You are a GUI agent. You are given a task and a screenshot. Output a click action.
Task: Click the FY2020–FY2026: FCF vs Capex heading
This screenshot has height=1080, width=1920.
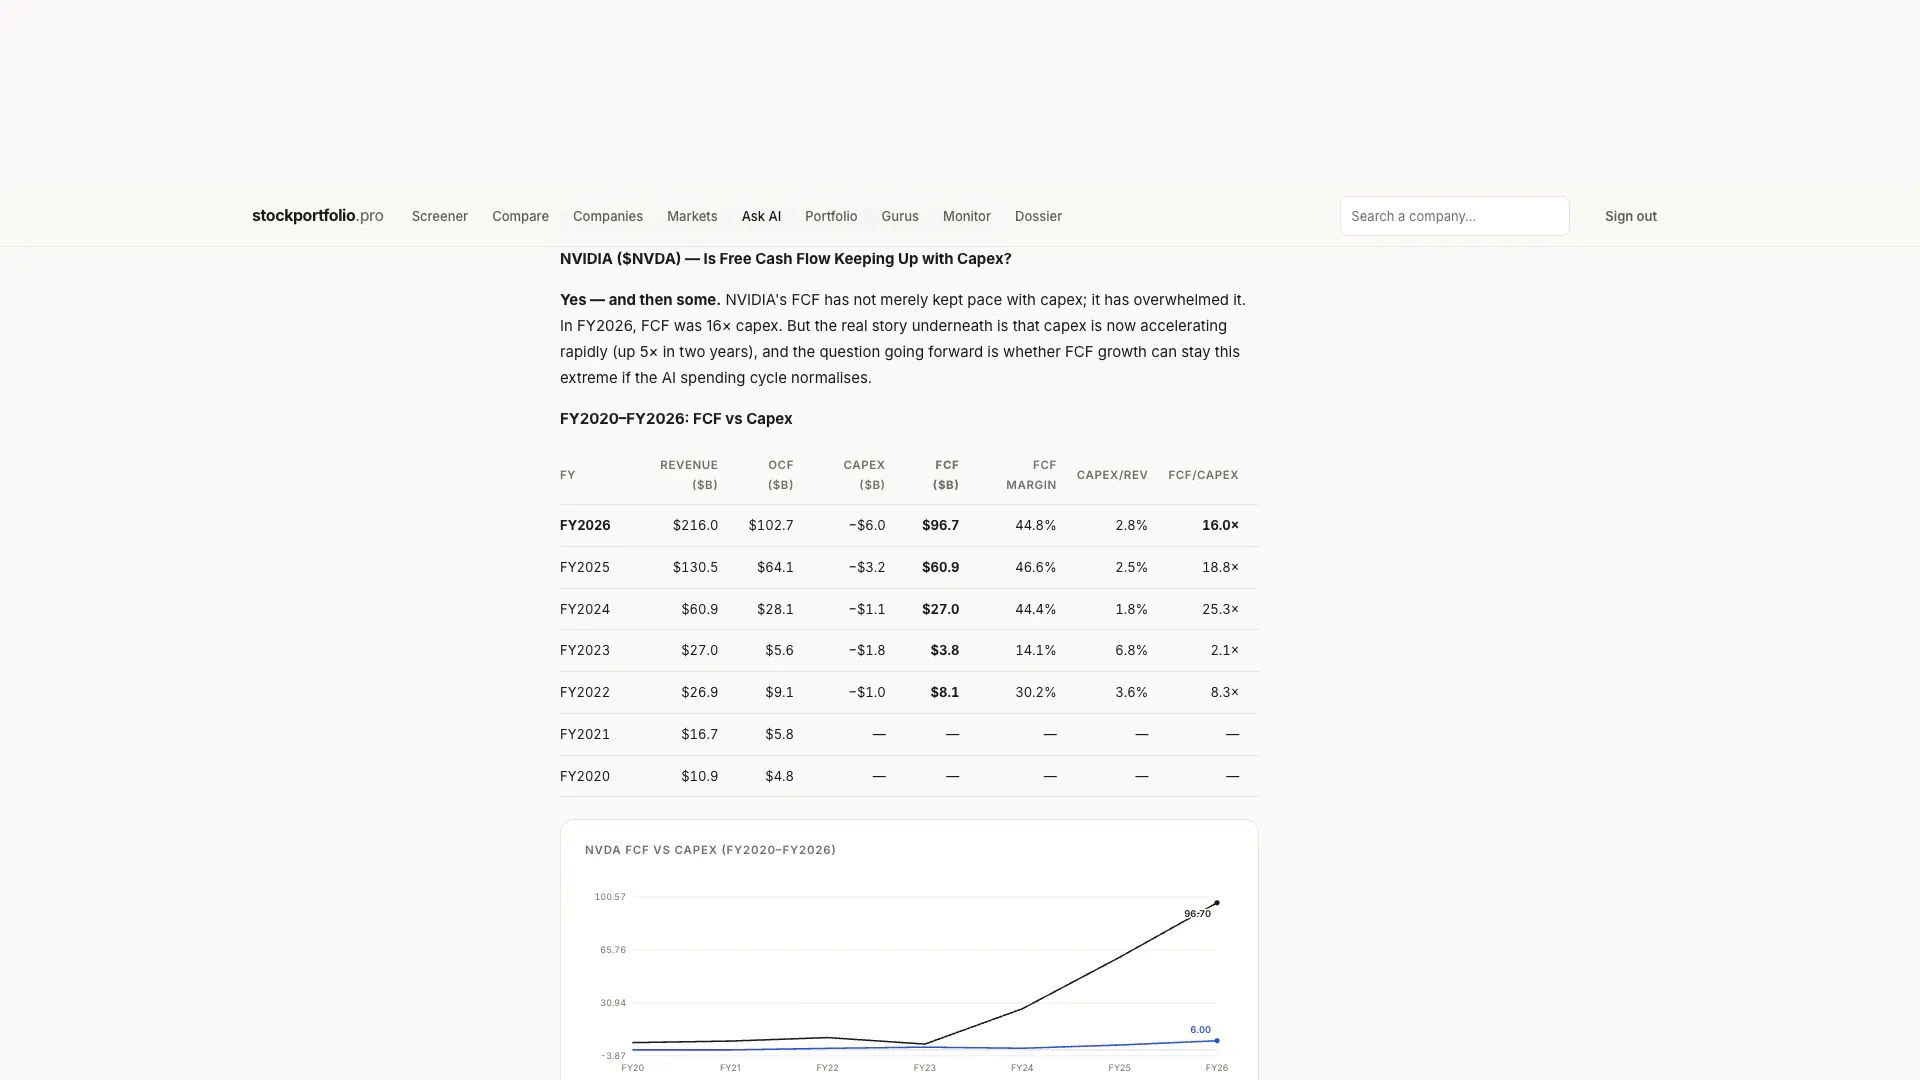pos(676,419)
